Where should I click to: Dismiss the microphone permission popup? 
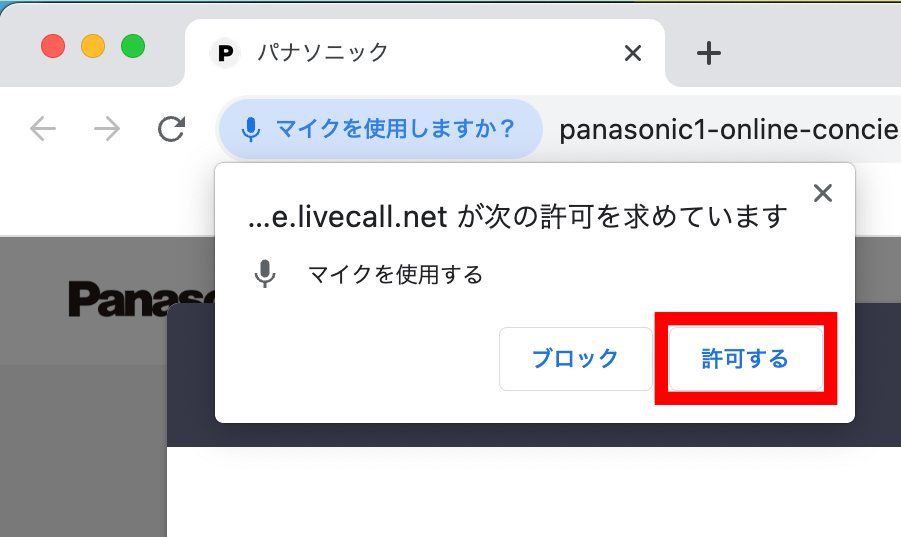pos(823,193)
